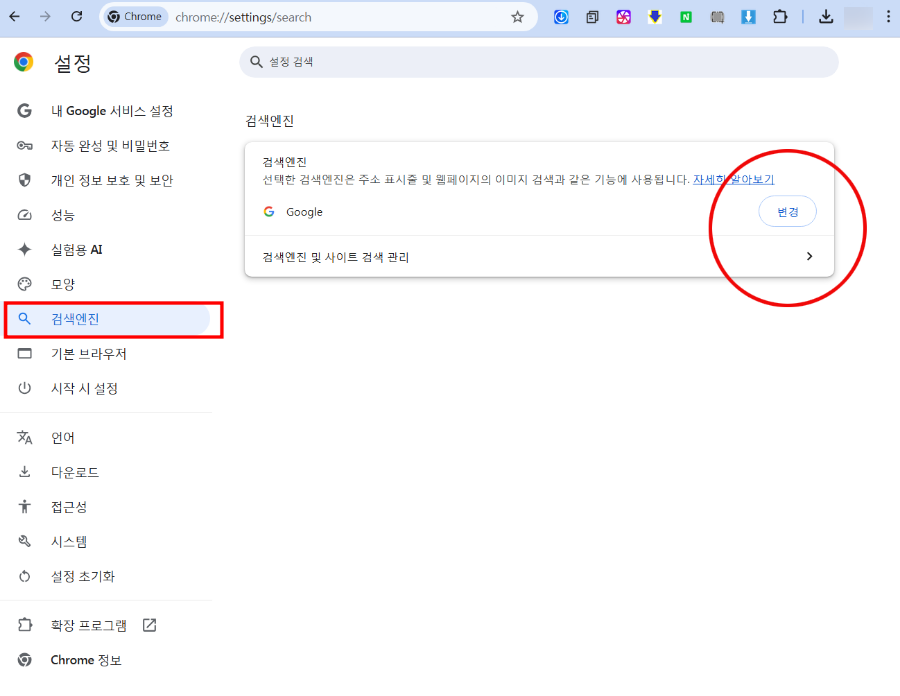900x696 pixels.
Task: Select 개인 정보 보호 및 보안 in the sidebar
Action: tap(110, 180)
